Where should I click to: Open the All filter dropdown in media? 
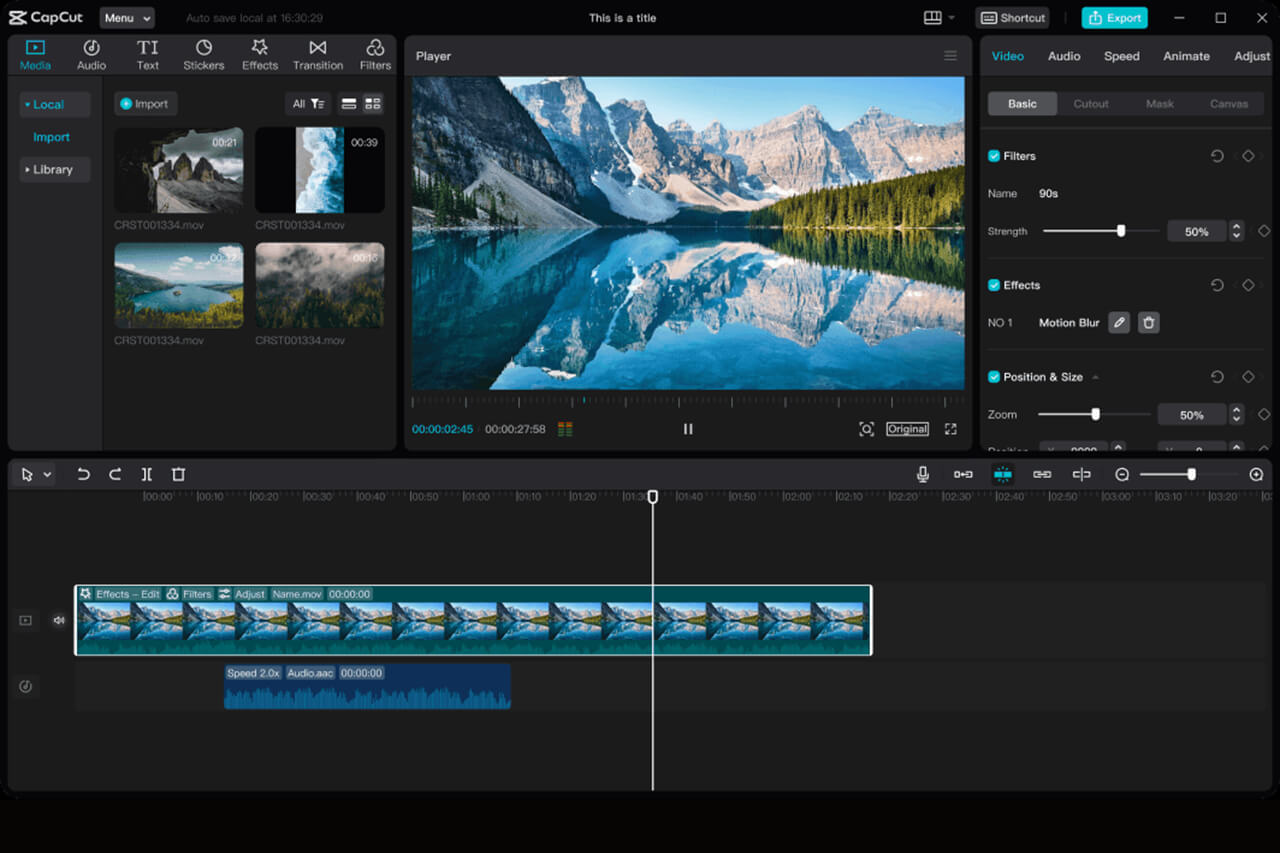(307, 104)
